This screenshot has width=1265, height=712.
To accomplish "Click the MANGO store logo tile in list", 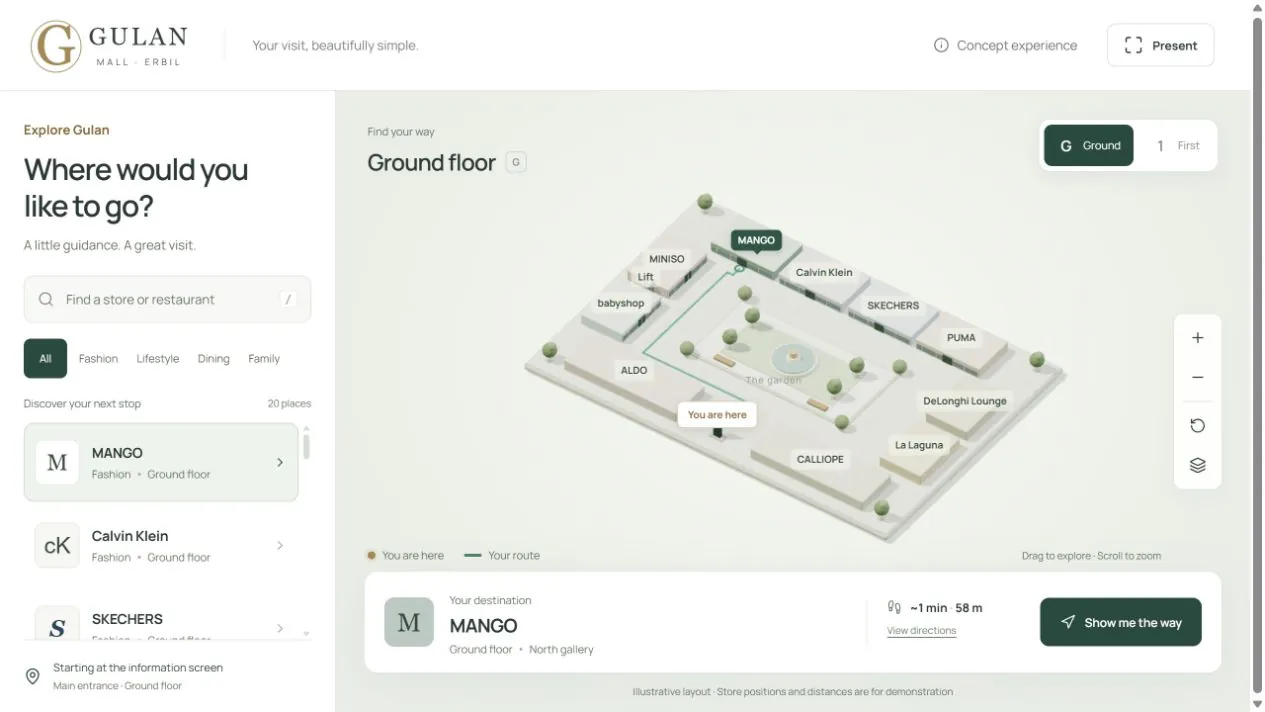I will (57, 462).
